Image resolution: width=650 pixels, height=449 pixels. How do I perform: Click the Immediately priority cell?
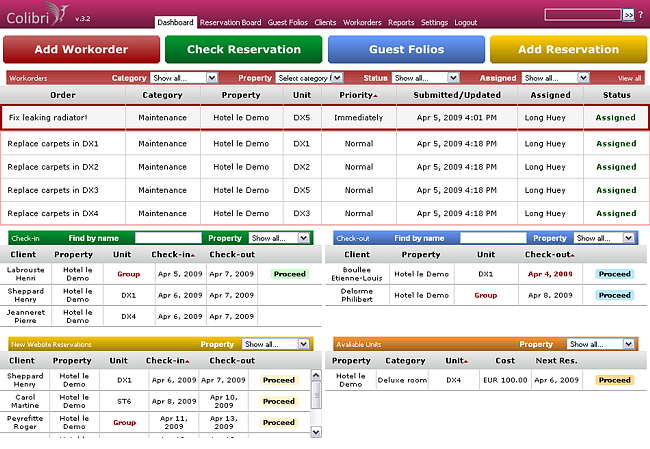pos(359,118)
